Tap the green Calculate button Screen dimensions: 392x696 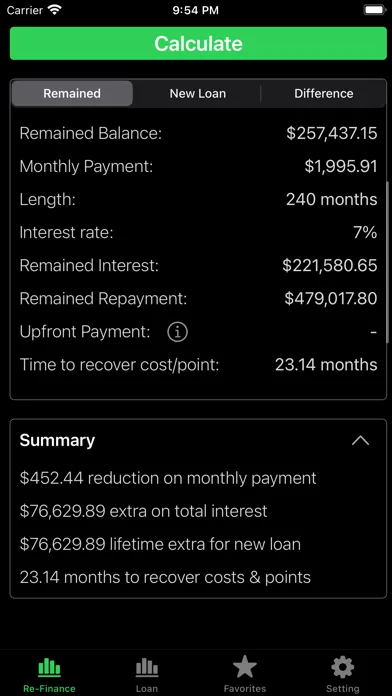pos(198,44)
